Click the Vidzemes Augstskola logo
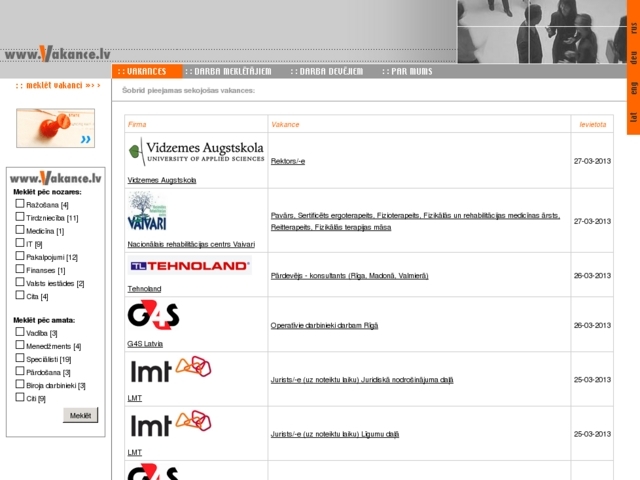 pyautogui.click(x=196, y=151)
